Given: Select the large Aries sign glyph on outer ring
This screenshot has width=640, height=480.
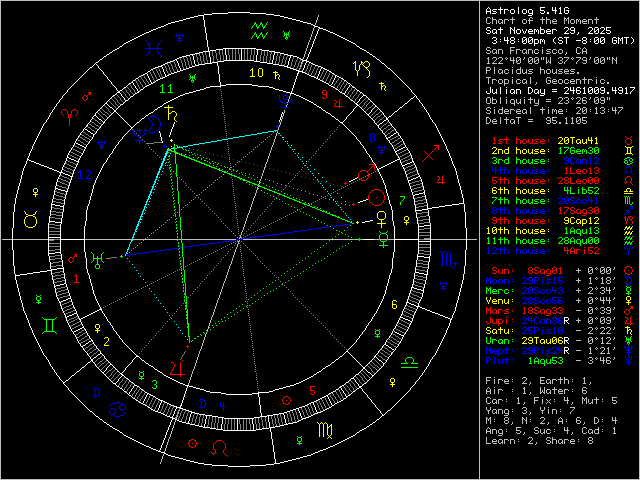Looking at the screenshot, I should point(69,118).
